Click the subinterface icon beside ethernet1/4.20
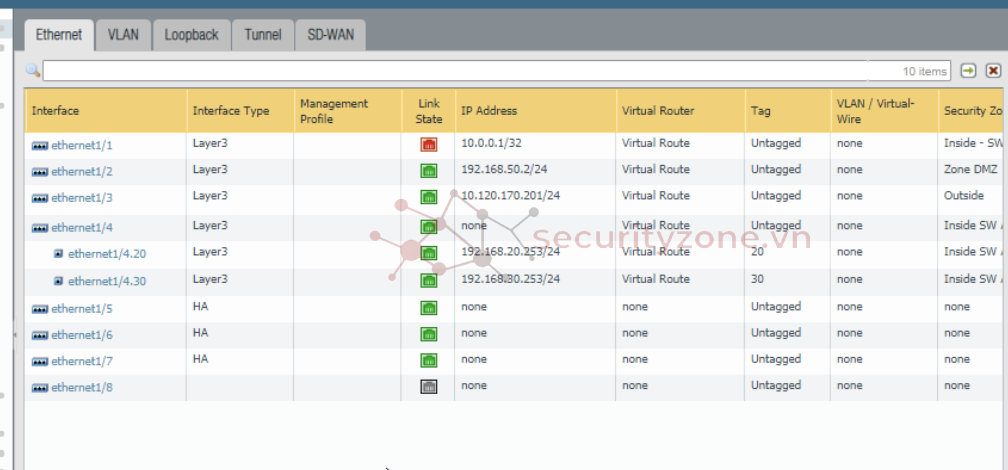Viewport: 1008px width, 470px height. pyautogui.click(x=58, y=254)
